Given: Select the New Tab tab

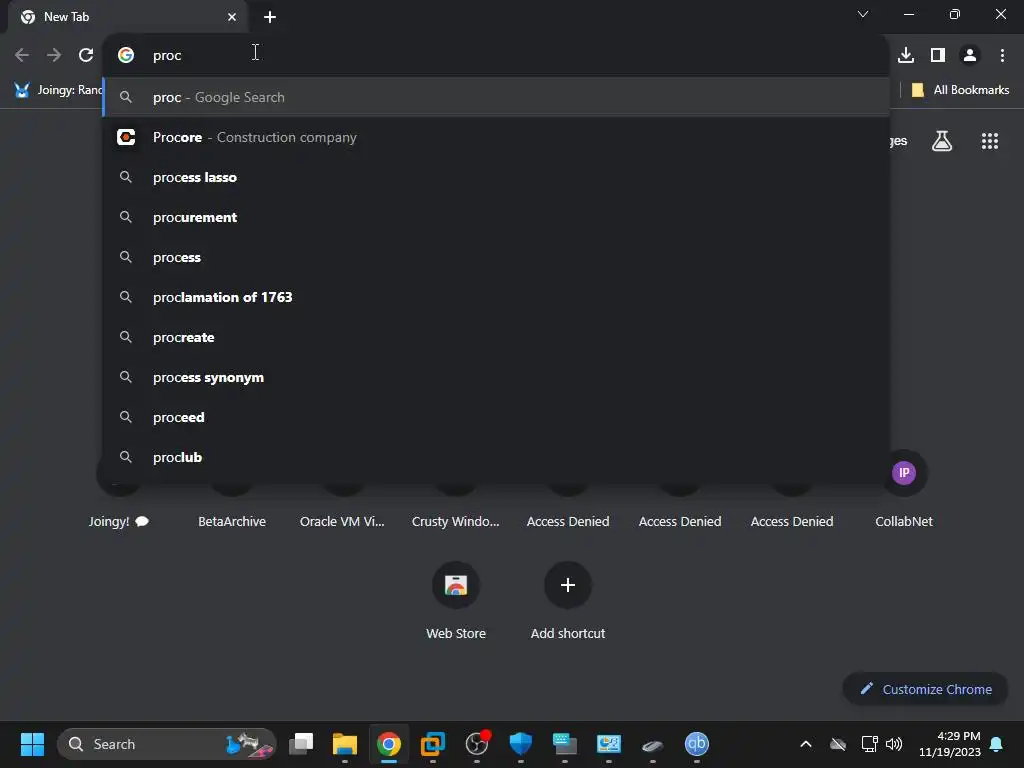Looking at the screenshot, I should point(127,17).
